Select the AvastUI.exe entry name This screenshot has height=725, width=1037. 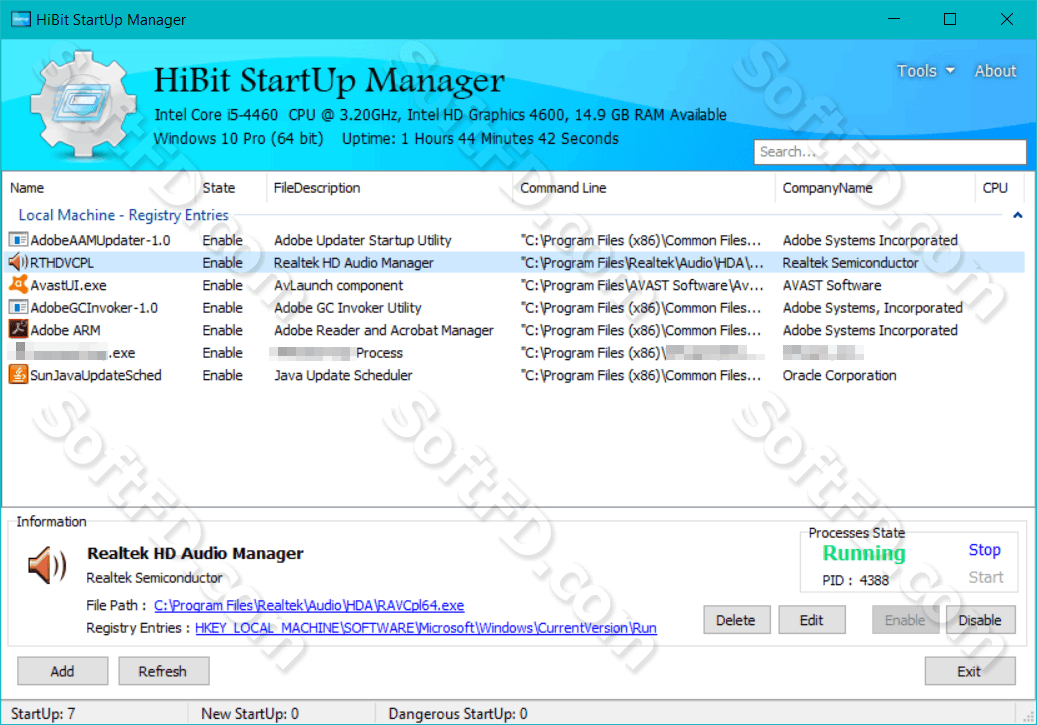68,285
